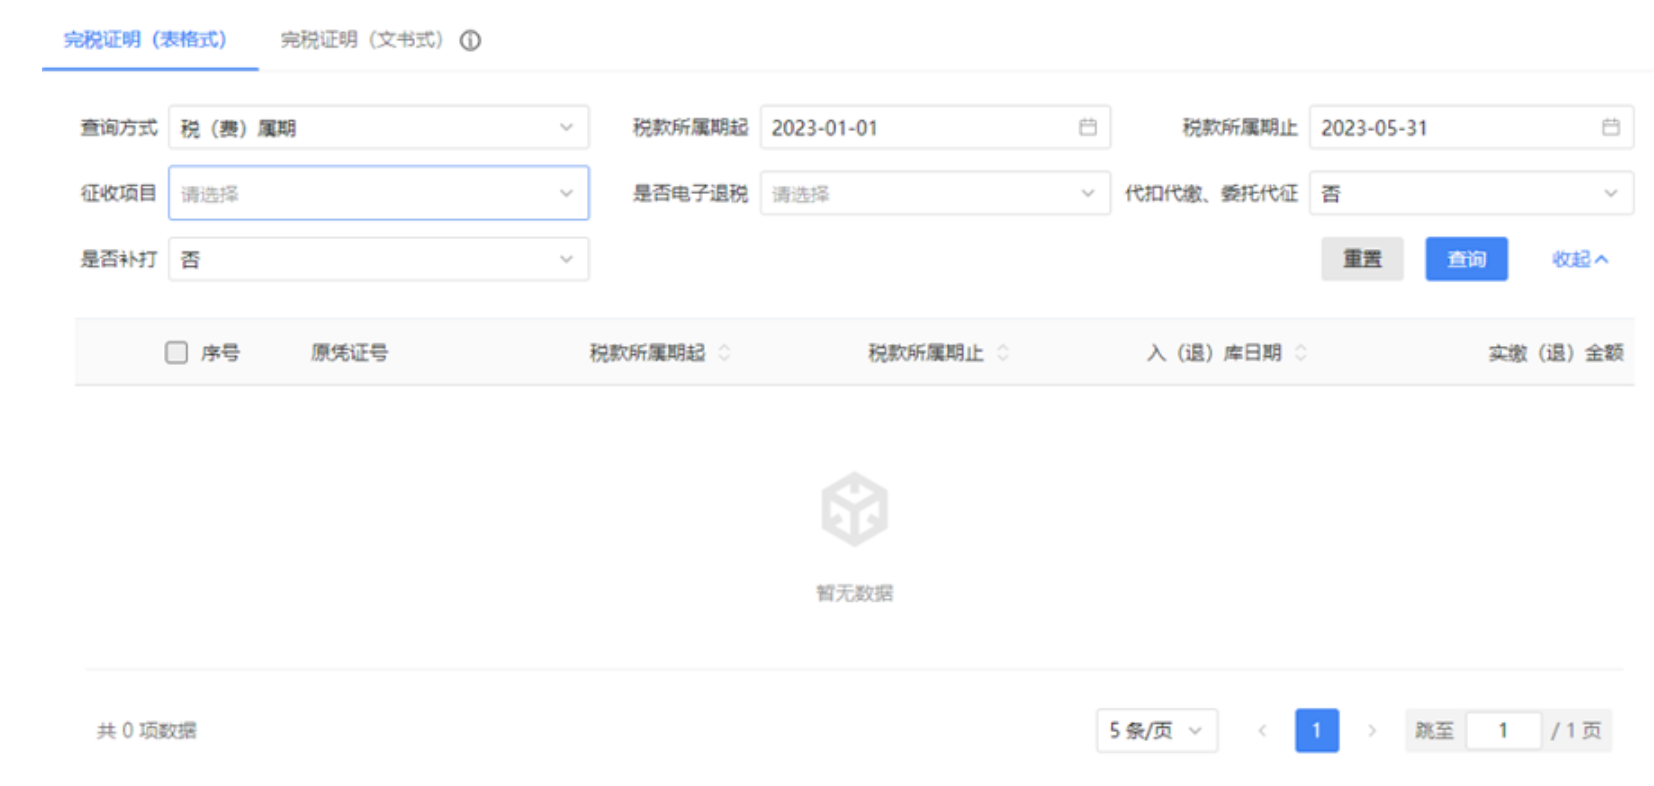Screen dimensions: 1654x786
Task: Open the 5 条/页 page size dropdown
Action: tap(1157, 730)
